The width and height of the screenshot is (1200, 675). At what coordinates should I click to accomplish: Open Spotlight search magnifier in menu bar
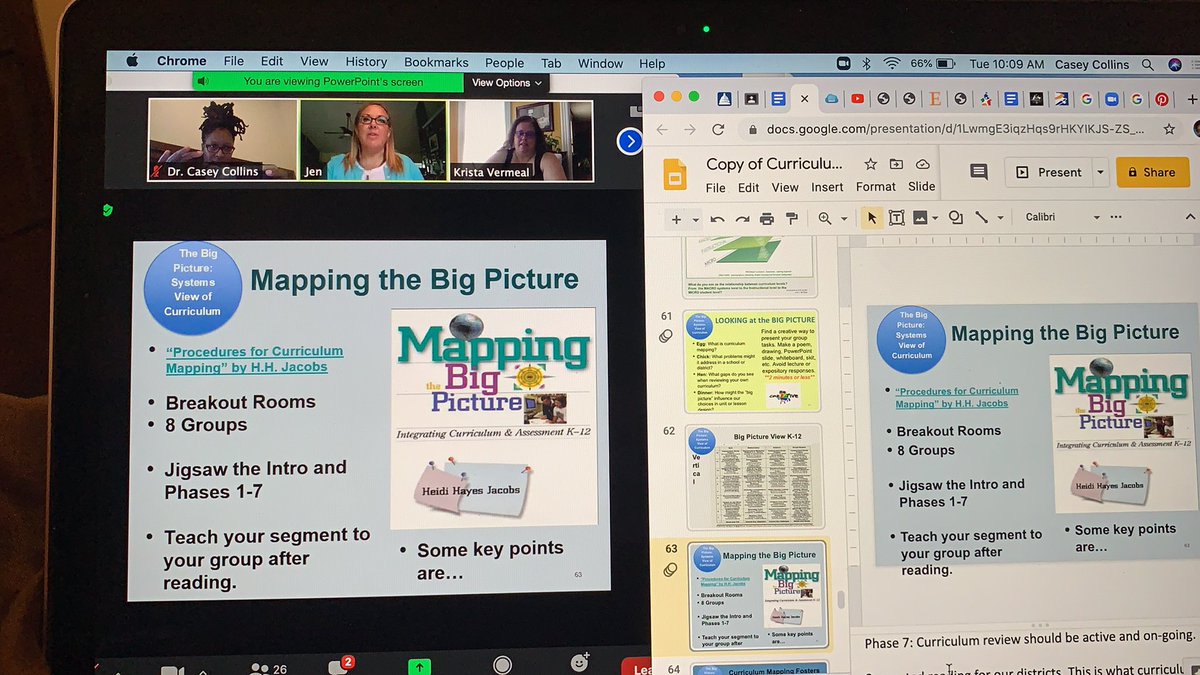1148,64
